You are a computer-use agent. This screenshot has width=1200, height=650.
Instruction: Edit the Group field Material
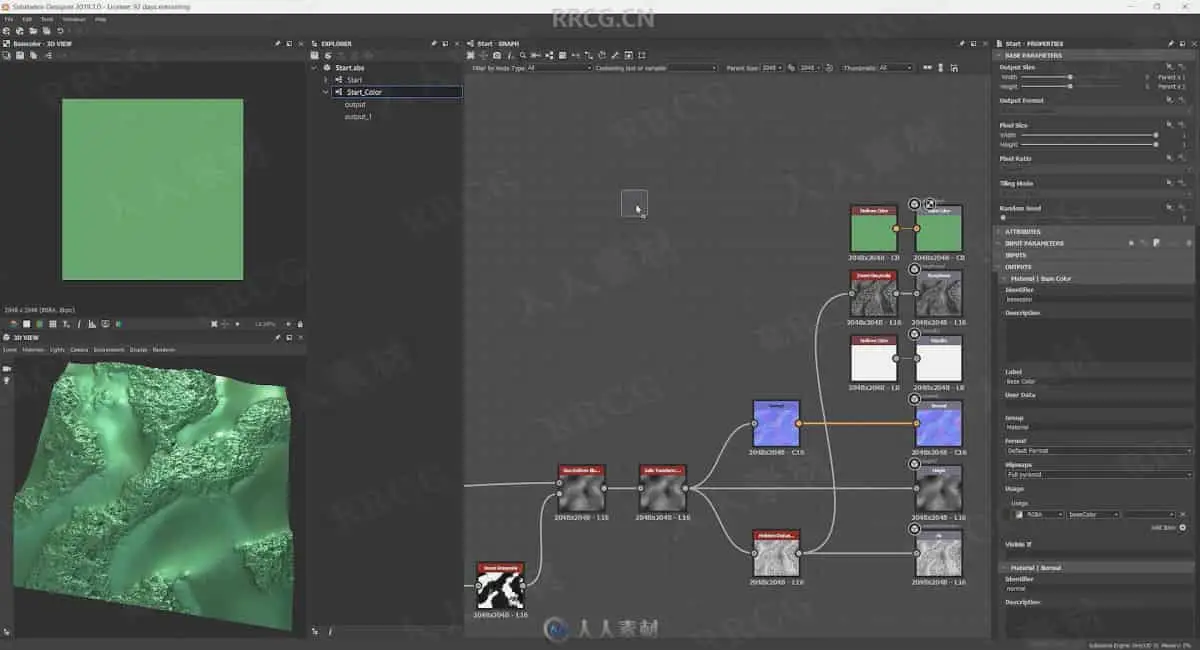1098,427
